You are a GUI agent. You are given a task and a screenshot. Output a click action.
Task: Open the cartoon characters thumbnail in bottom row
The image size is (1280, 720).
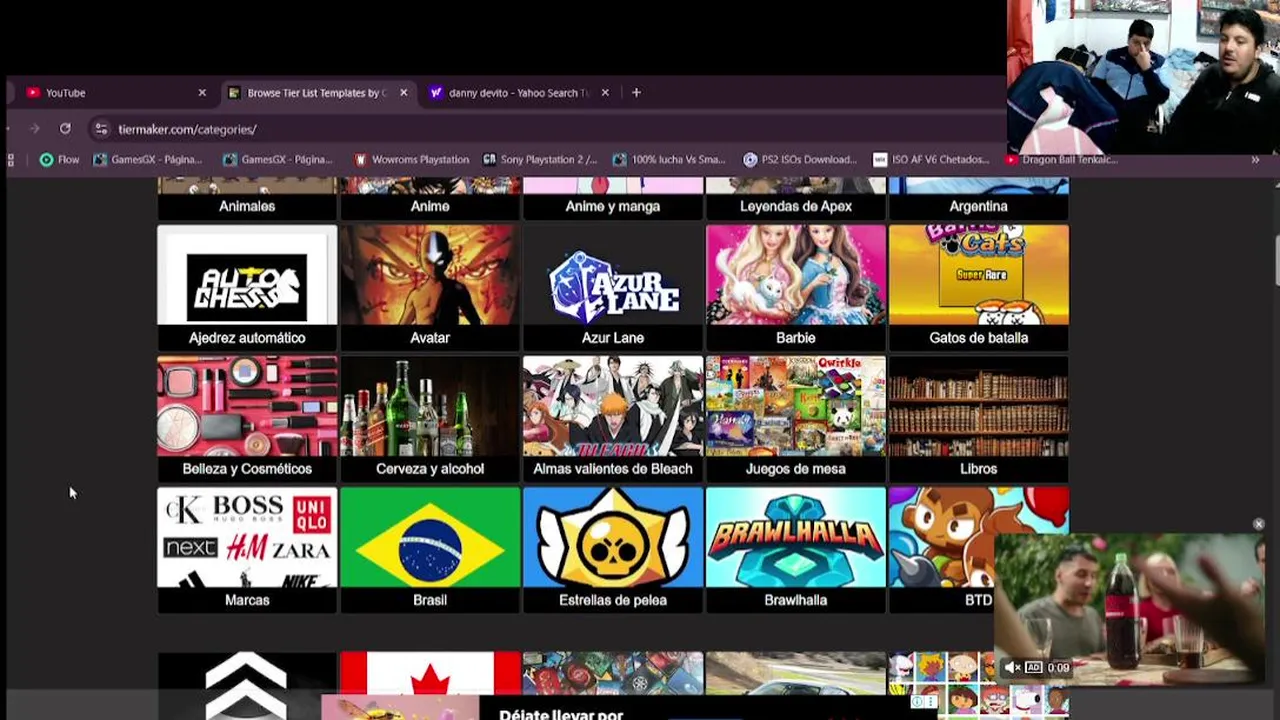pos(979,685)
